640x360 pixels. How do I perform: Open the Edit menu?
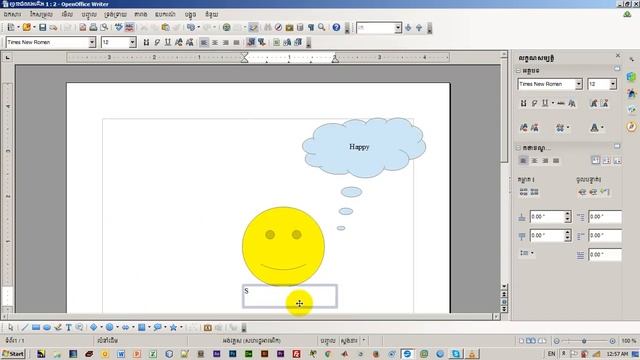[41, 14]
